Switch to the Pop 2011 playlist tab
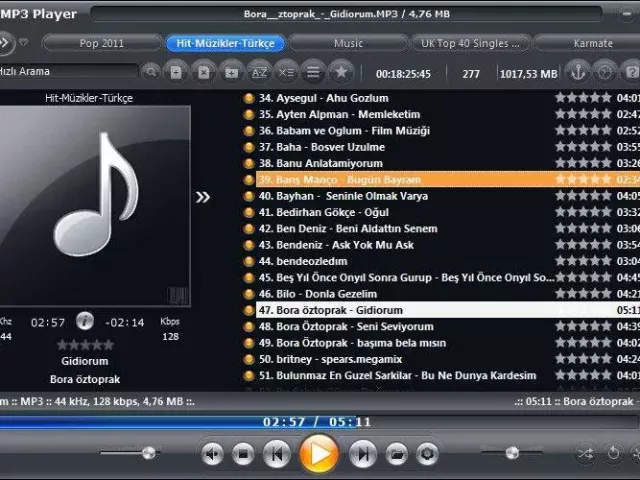This screenshot has width=640, height=480. [x=100, y=43]
